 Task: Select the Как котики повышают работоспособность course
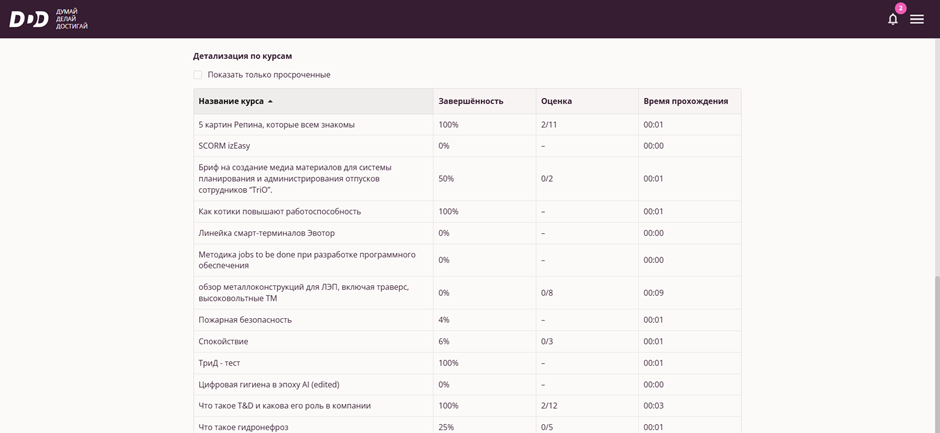(x=280, y=212)
